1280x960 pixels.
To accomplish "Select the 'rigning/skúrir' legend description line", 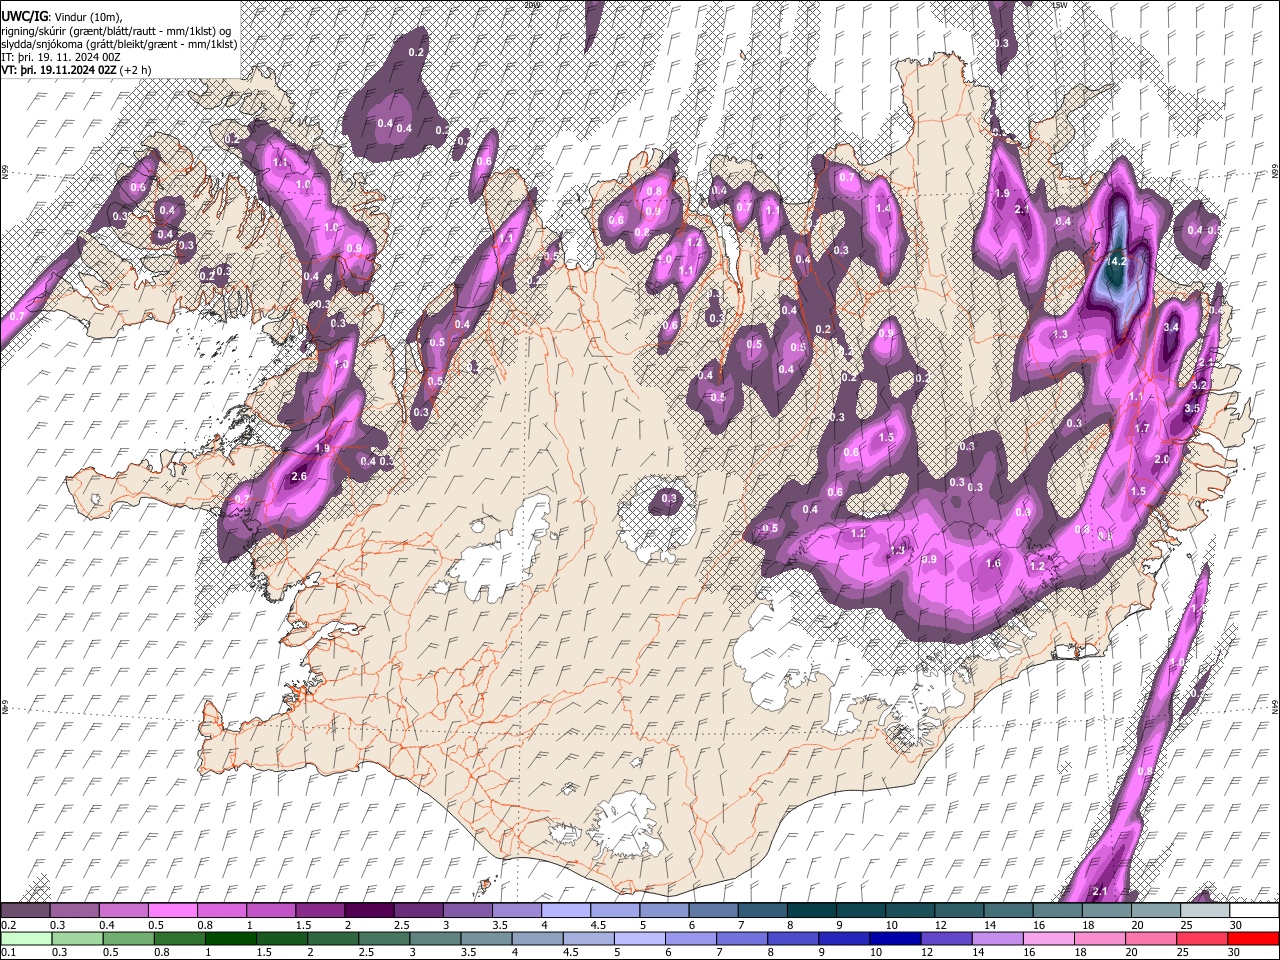I will (x=117, y=30).
